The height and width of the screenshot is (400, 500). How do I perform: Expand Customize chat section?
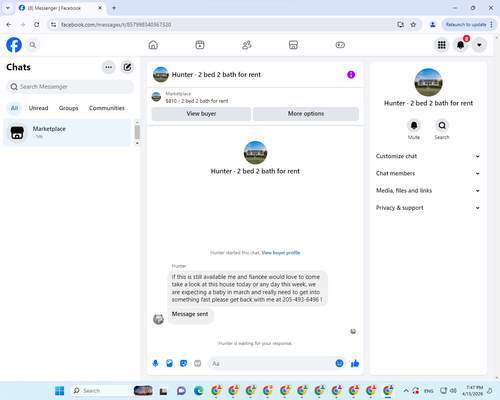(x=428, y=156)
